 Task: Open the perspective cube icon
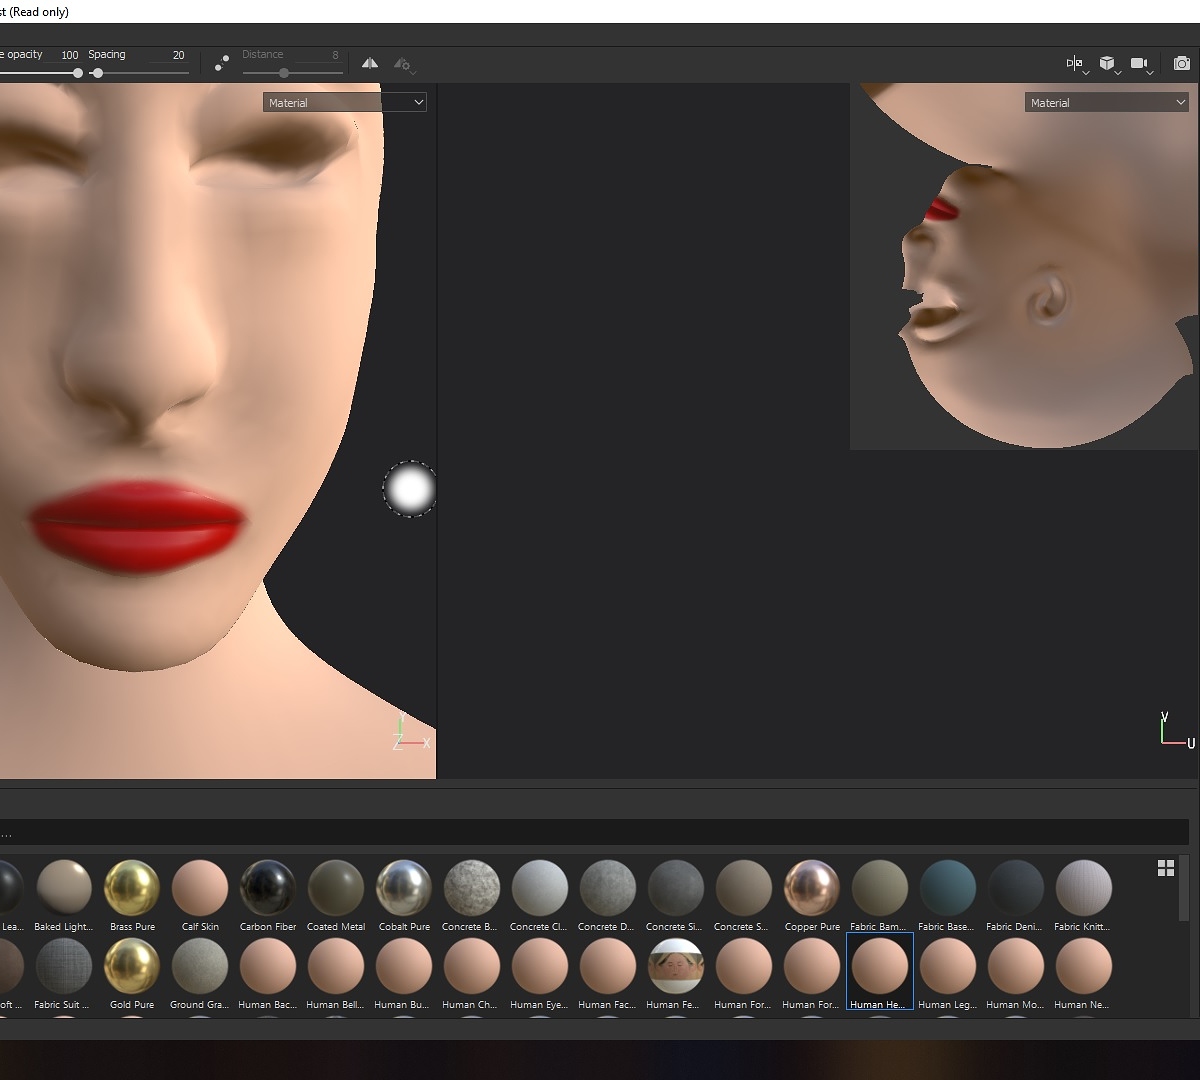point(1108,64)
